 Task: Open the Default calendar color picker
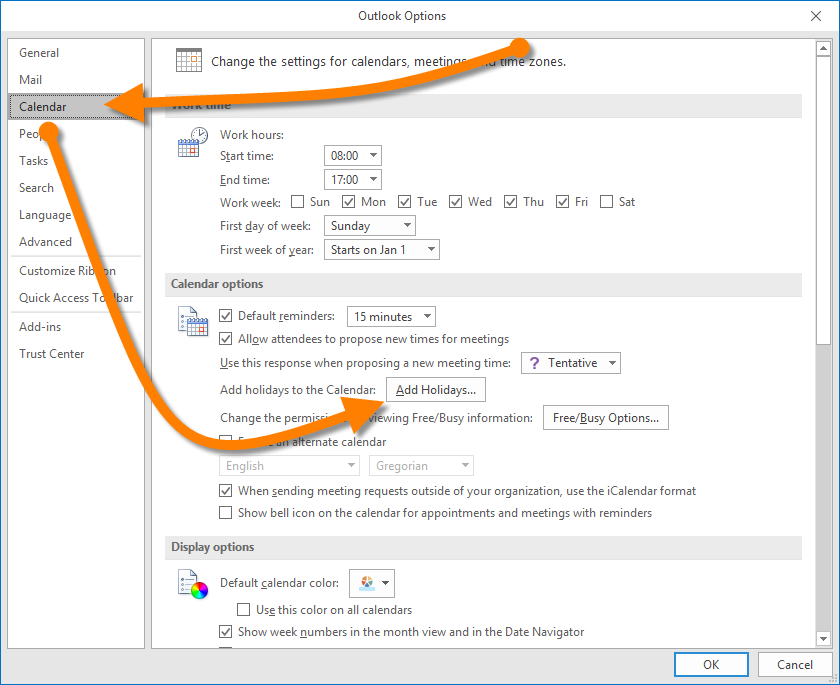pyautogui.click(x=371, y=583)
